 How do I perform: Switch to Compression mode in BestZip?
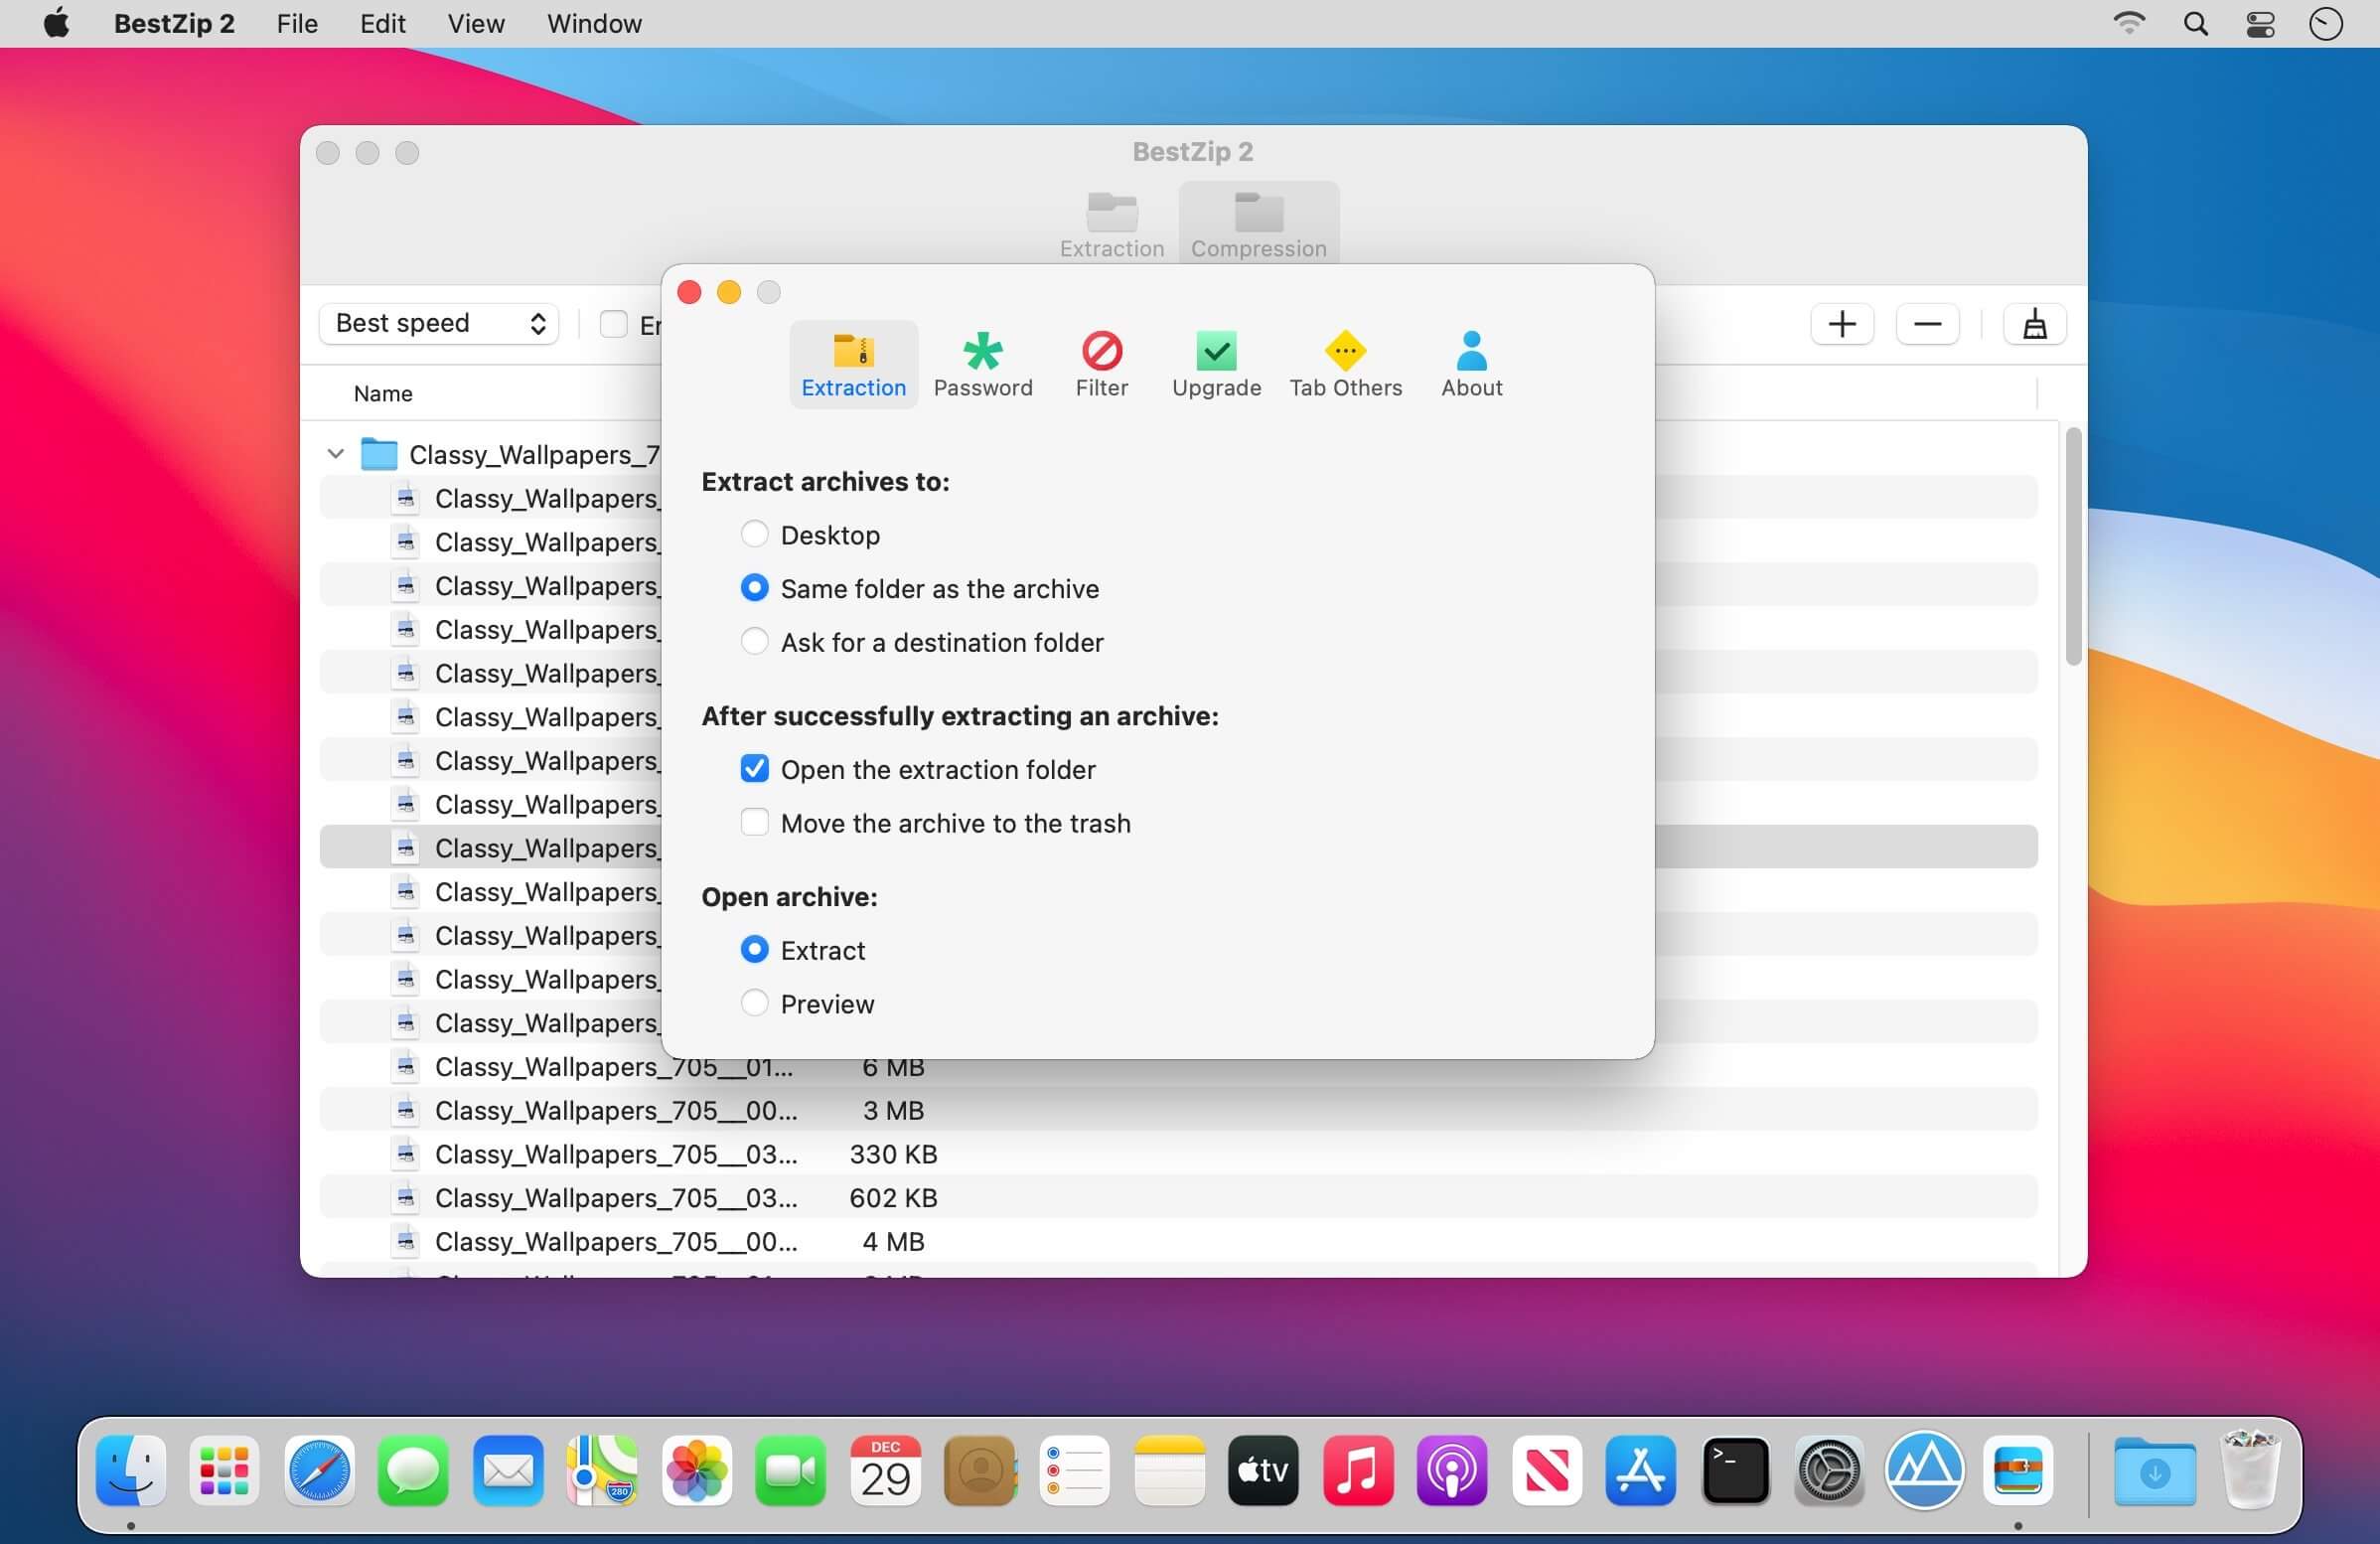point(1258,222)
